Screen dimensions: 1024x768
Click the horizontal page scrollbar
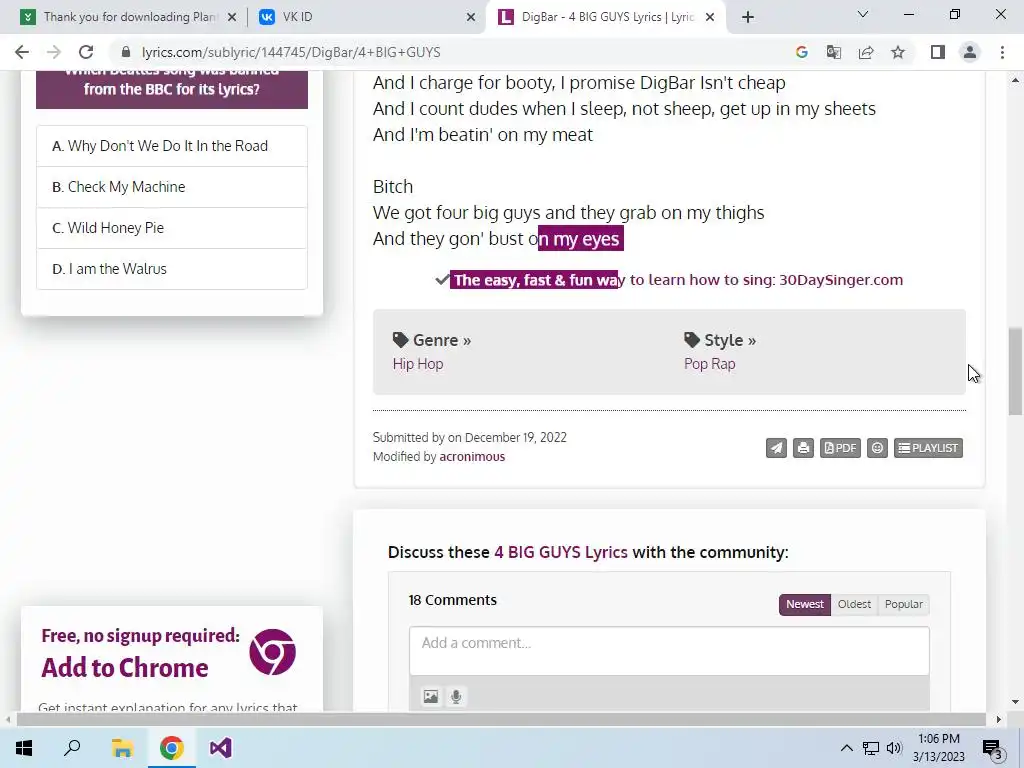(x=500, y=719)
